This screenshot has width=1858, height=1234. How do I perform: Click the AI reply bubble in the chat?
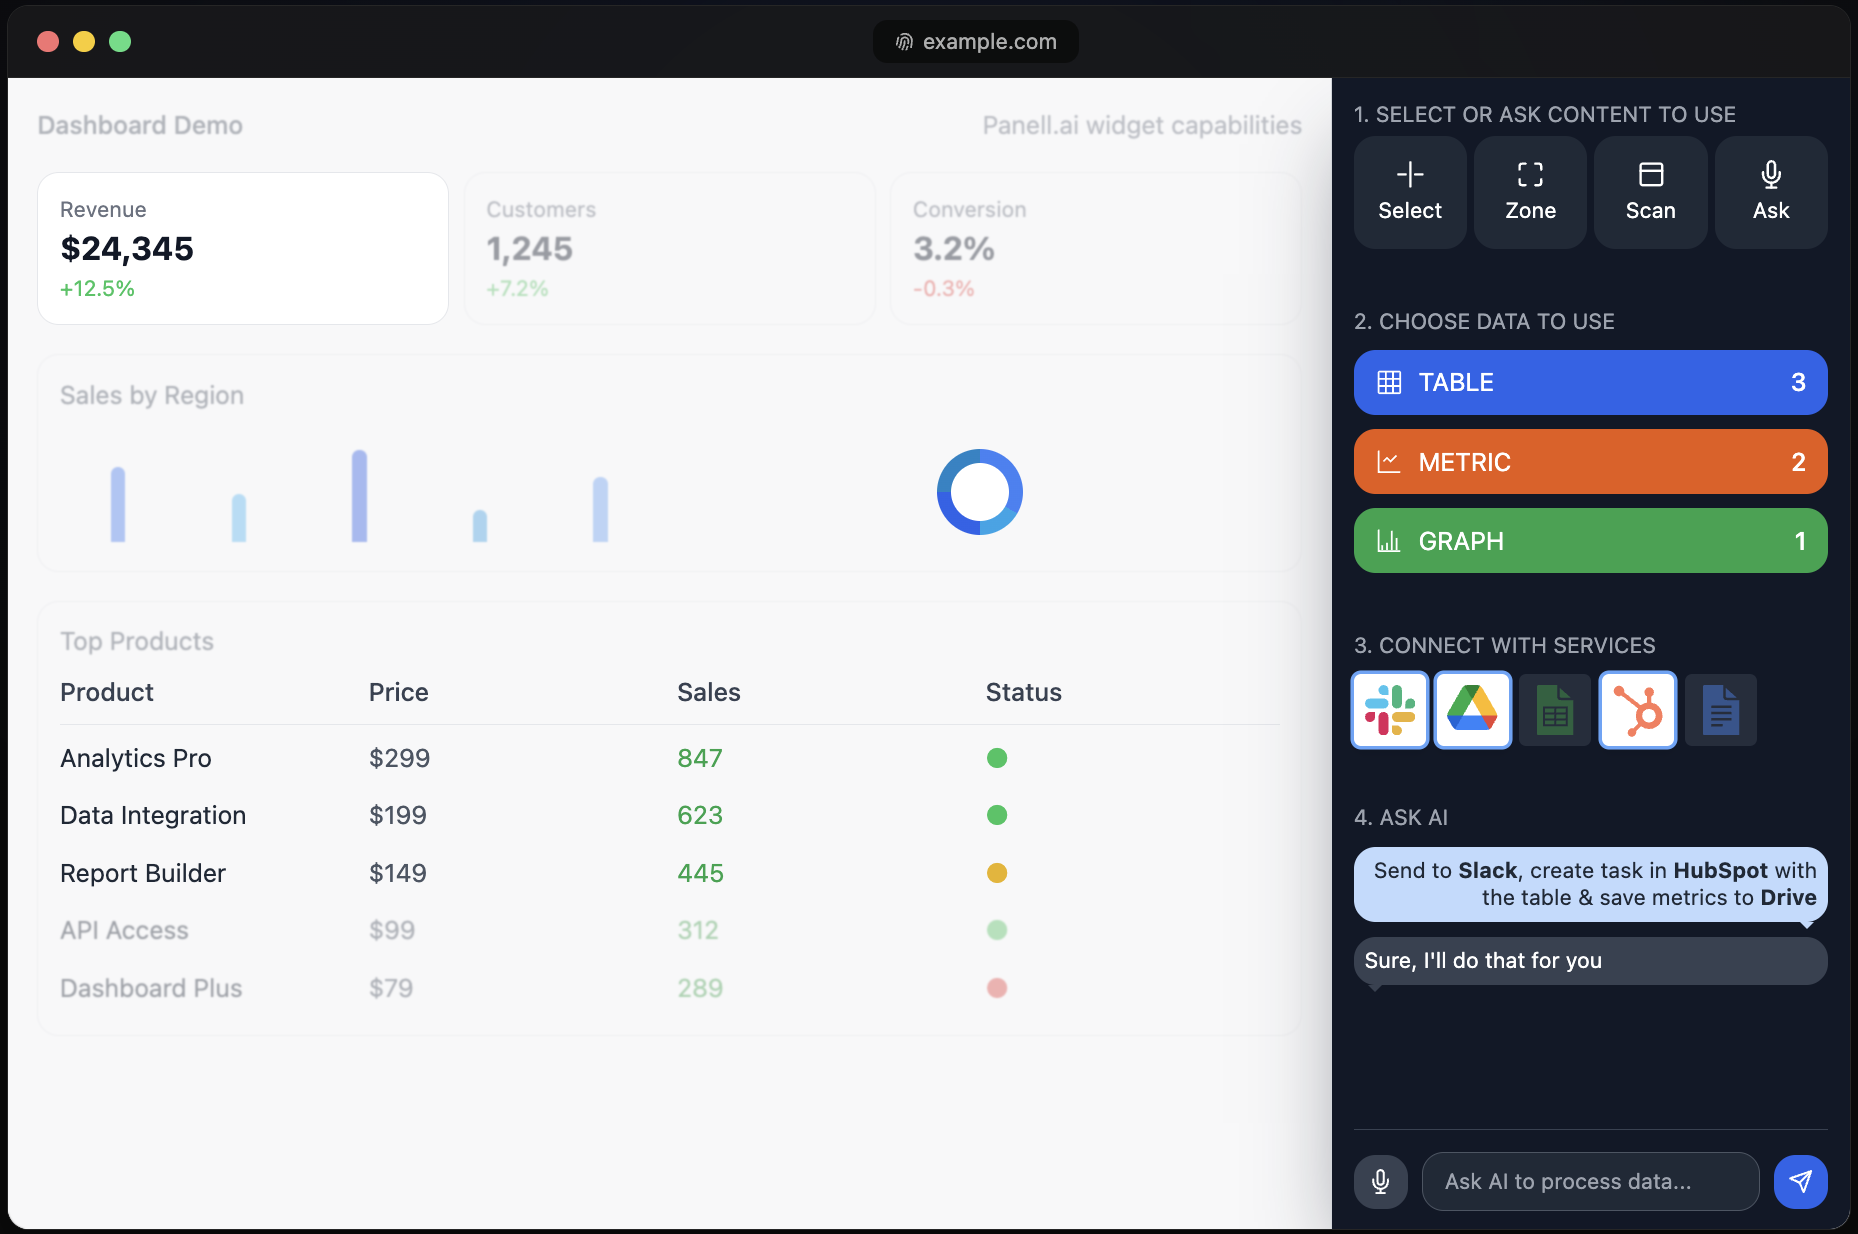(x=1590, y=960)
